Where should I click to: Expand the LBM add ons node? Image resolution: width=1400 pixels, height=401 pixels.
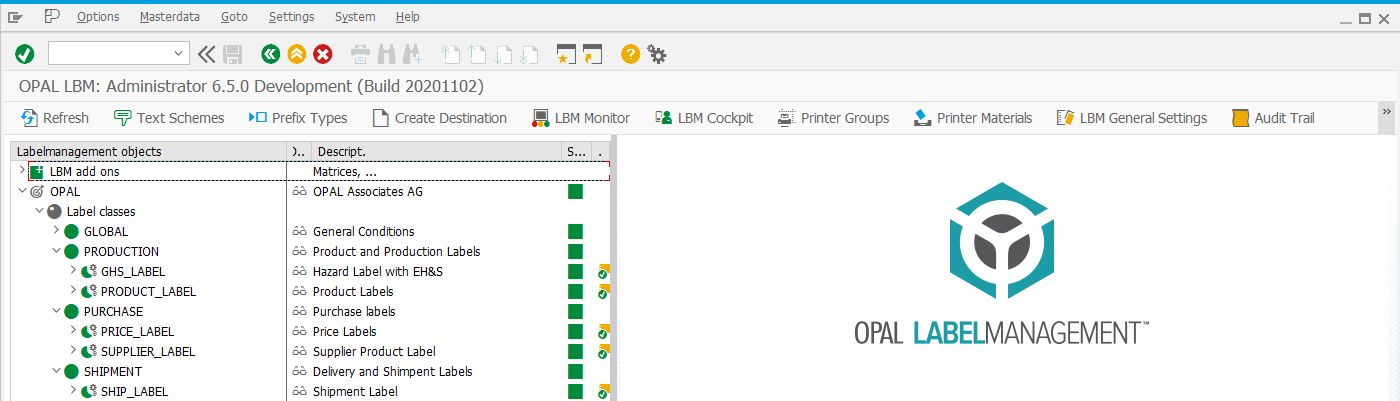point(22,171)
